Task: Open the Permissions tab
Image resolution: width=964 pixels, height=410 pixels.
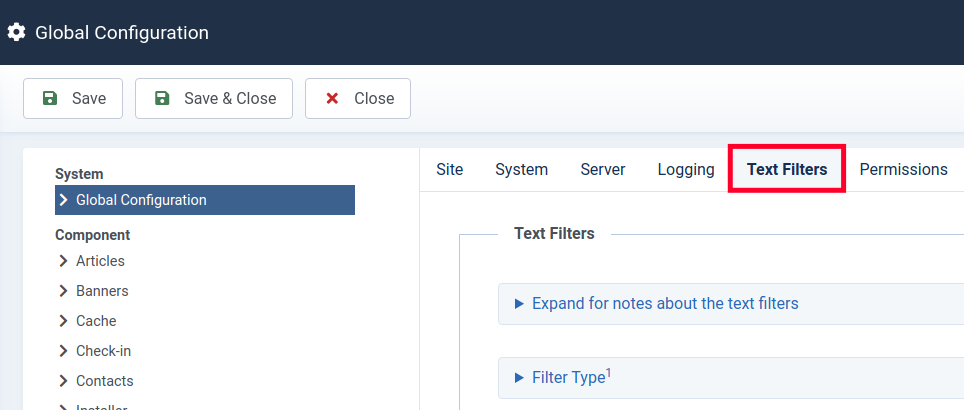Action: coord(903,169)
